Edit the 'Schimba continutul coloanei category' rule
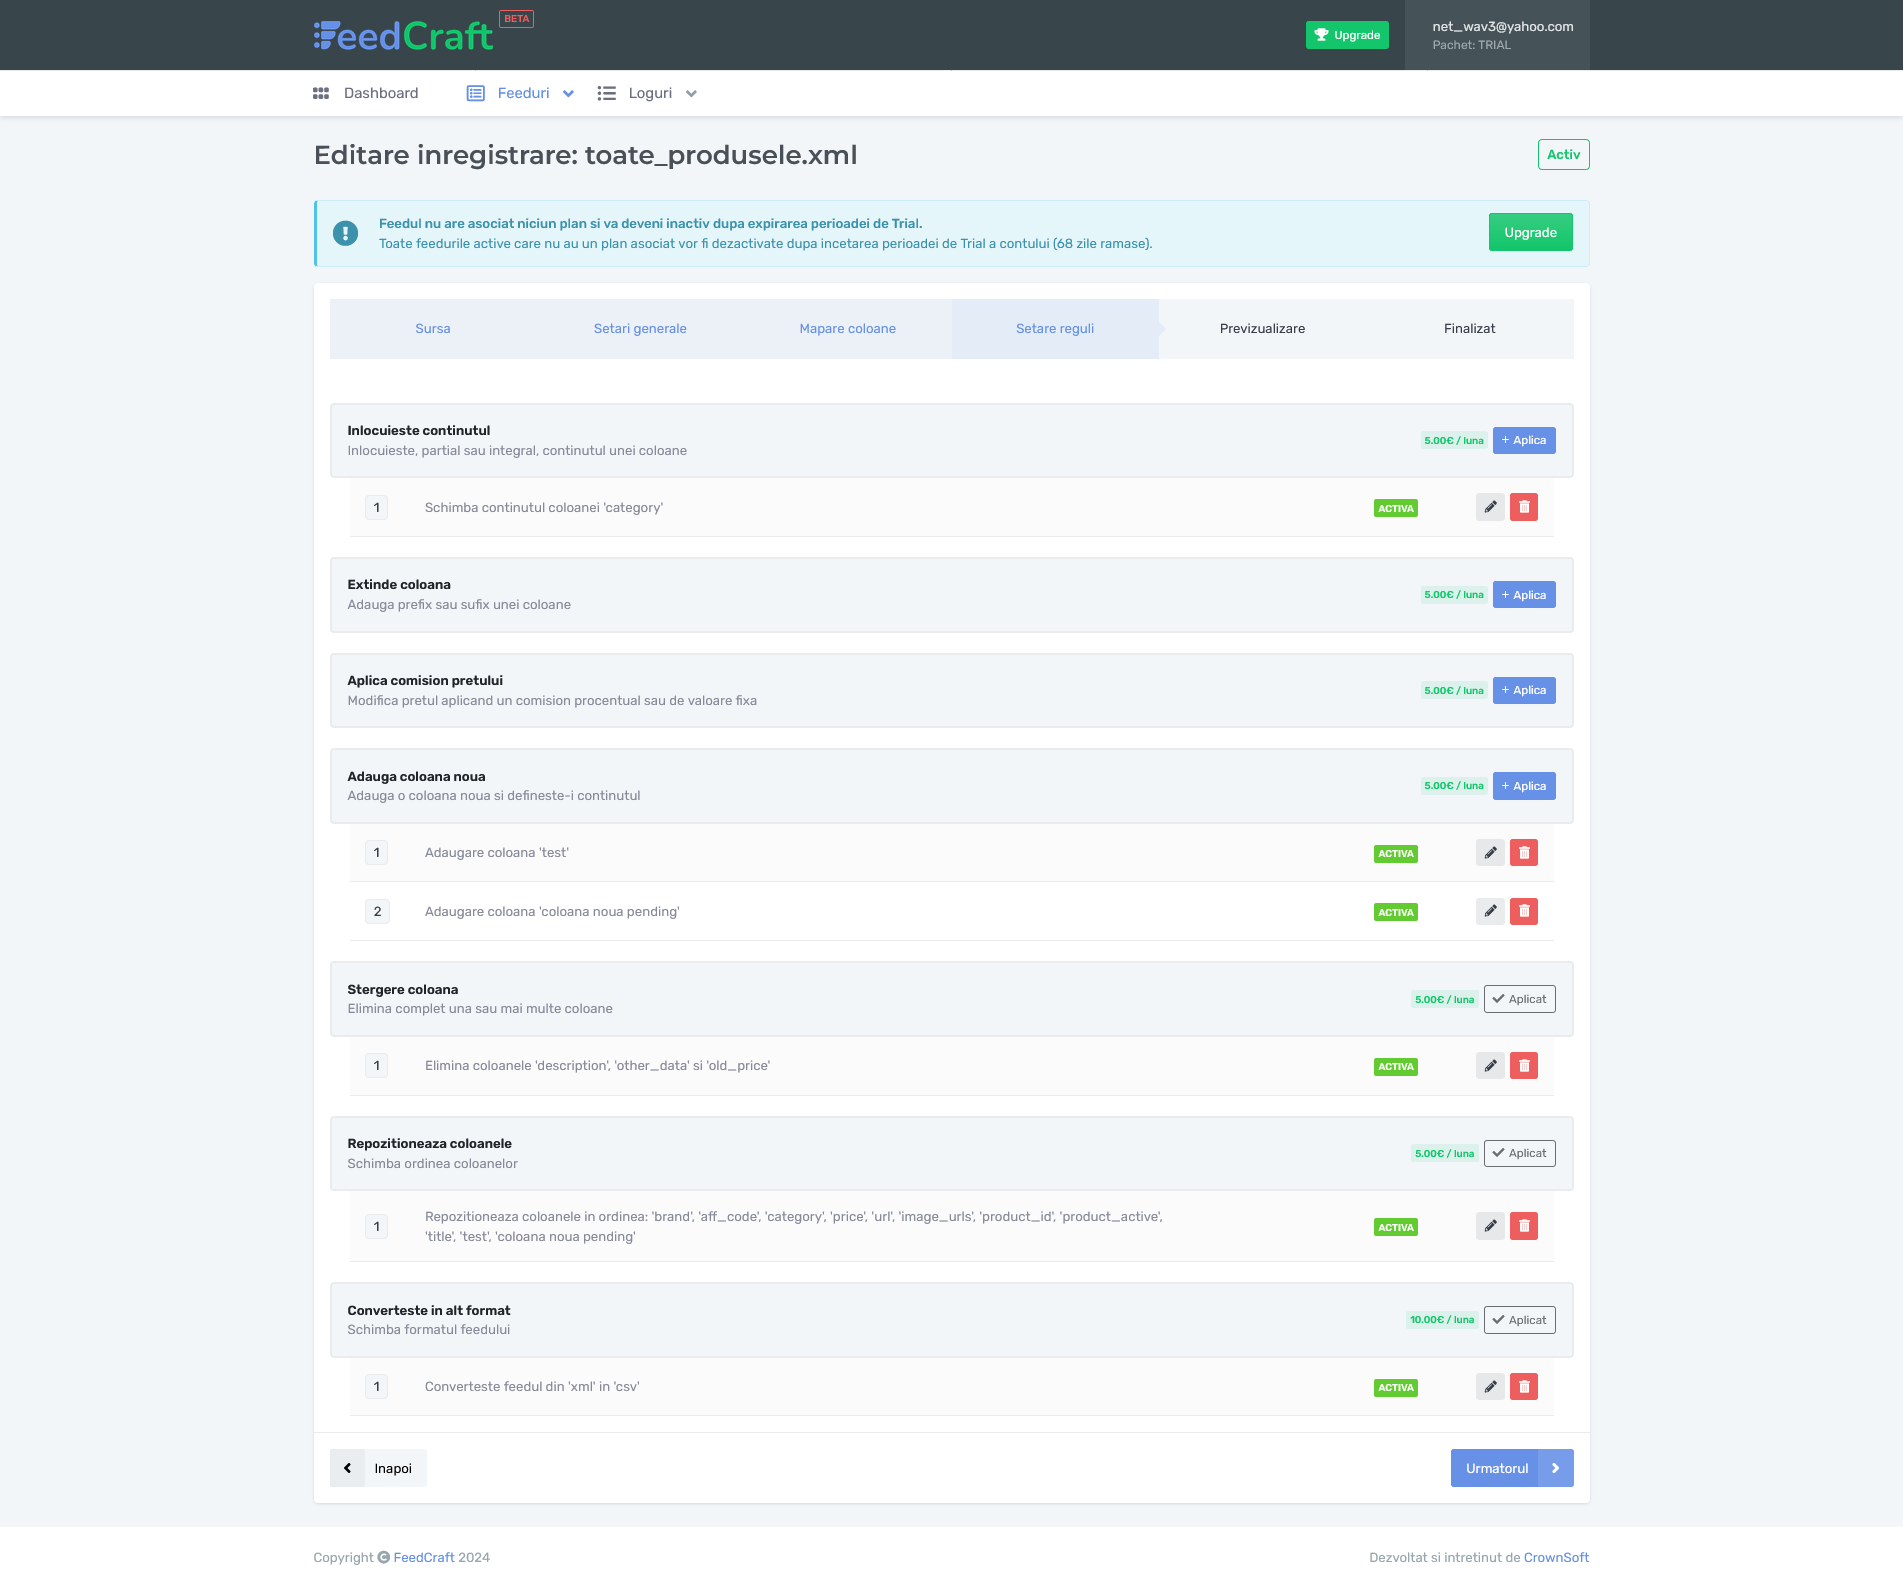 (x=1490, y=507)
